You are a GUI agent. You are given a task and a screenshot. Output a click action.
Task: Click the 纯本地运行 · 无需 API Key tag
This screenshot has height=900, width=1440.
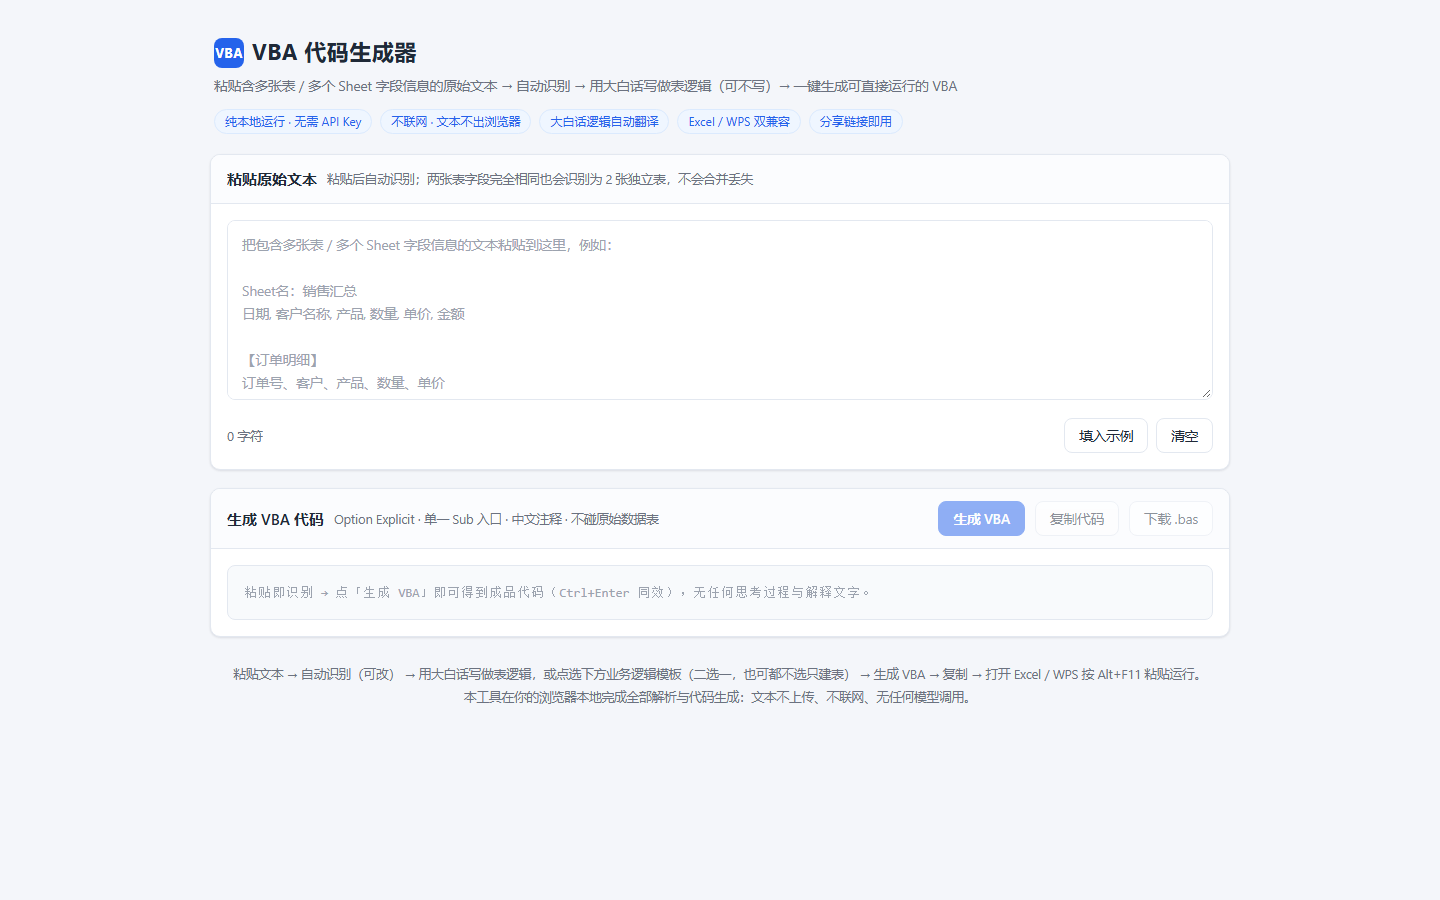[293, 122]
